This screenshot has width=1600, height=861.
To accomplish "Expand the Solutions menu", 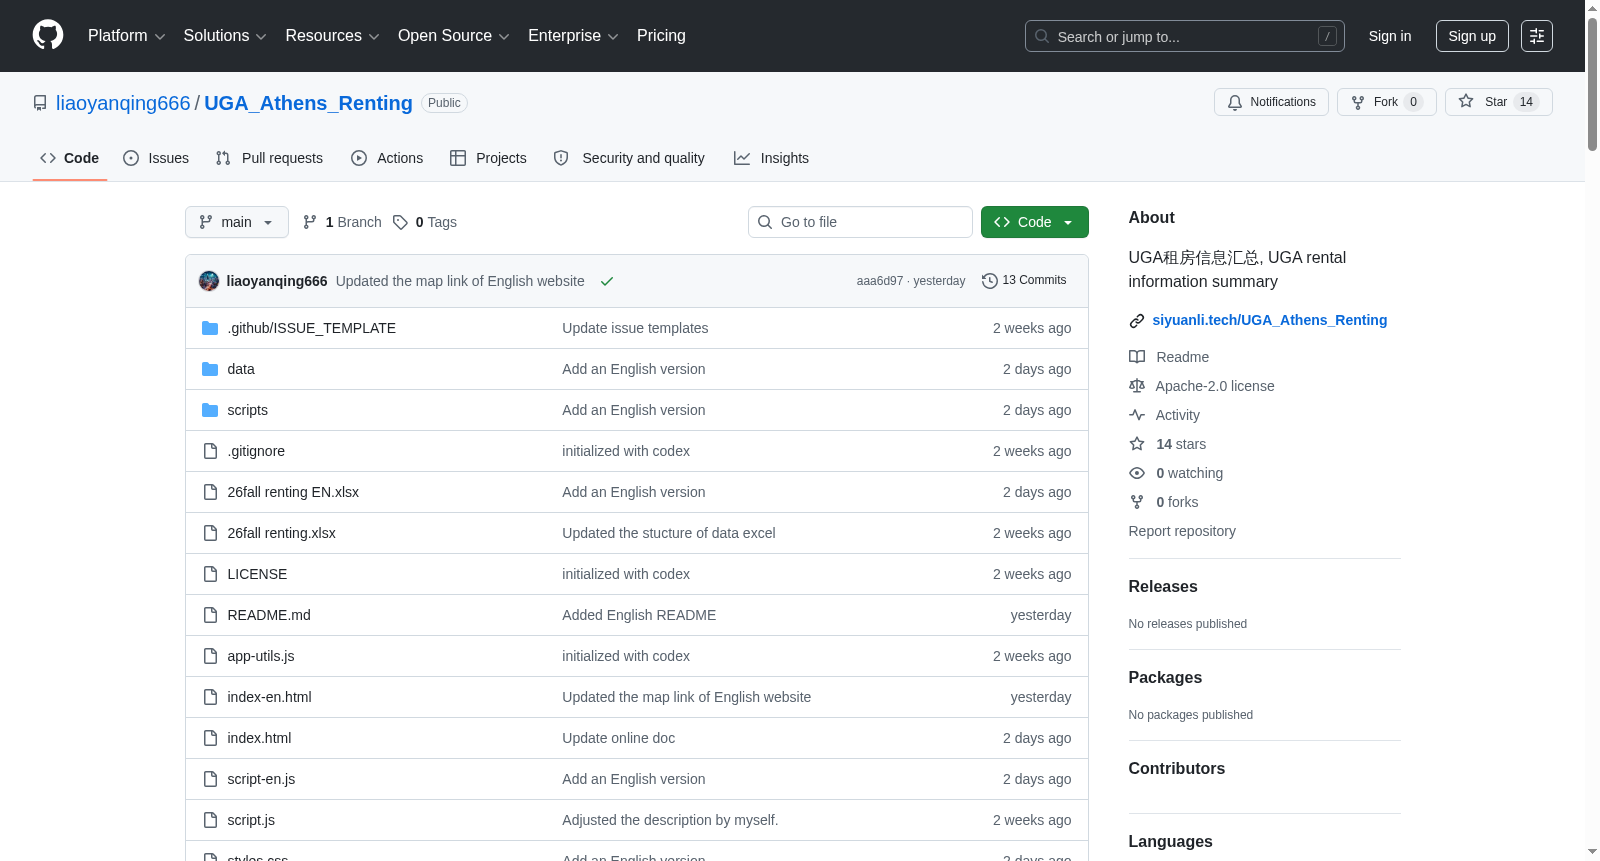I will pos(225,36).
